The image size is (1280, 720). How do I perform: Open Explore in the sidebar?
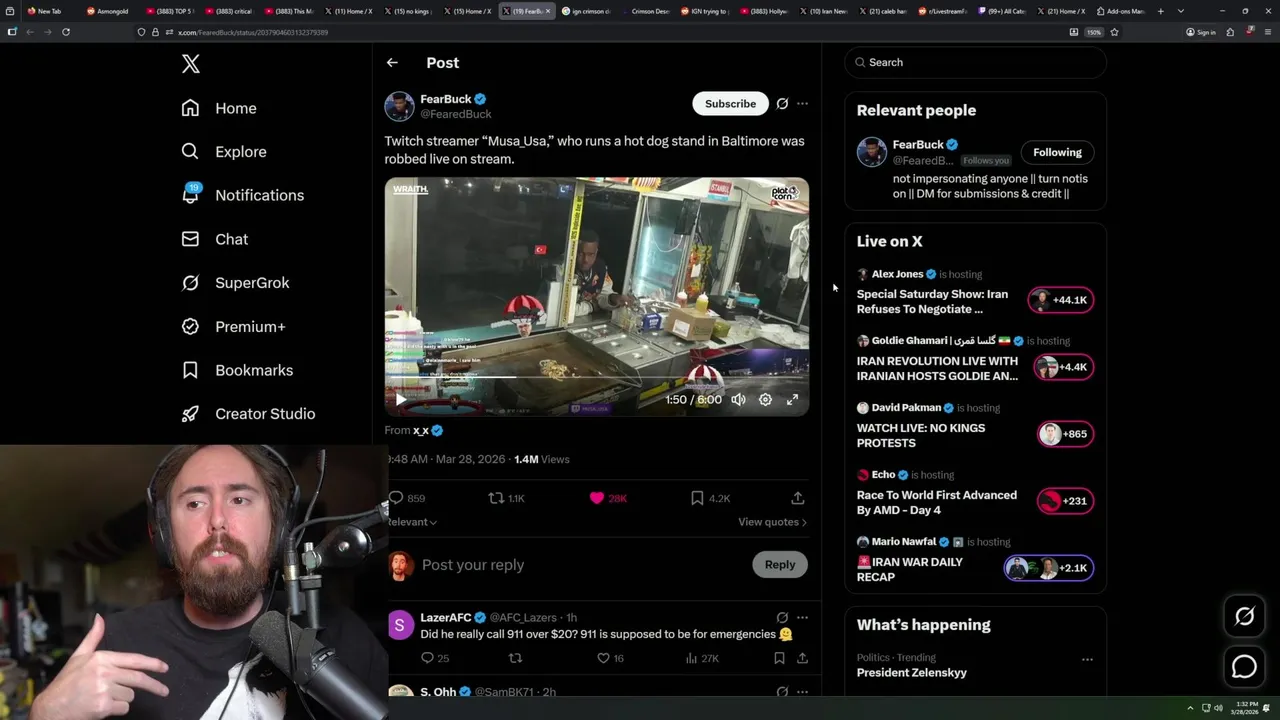point(224,152)
